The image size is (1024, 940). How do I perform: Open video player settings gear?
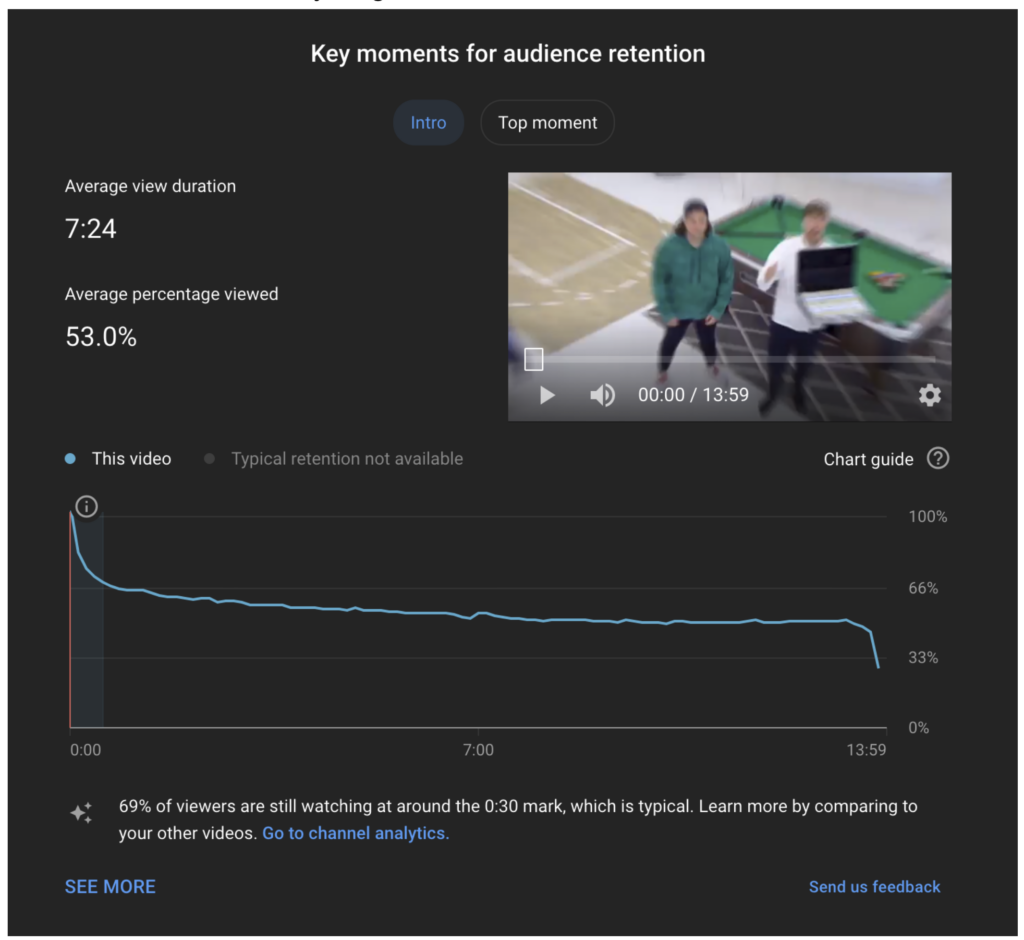(x=929, y=395)
